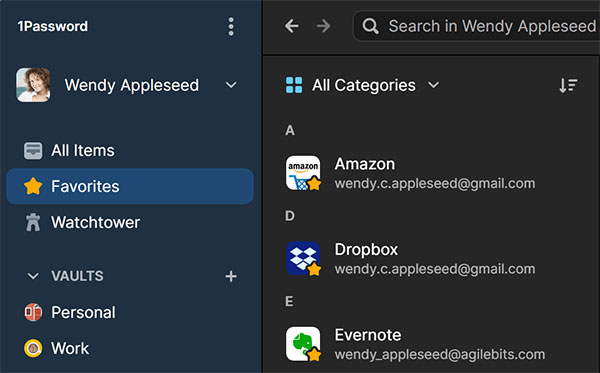Viewport: 600px width, 373px height.
Task: Collapse the VAULTS section
Action: coord(33,276)
